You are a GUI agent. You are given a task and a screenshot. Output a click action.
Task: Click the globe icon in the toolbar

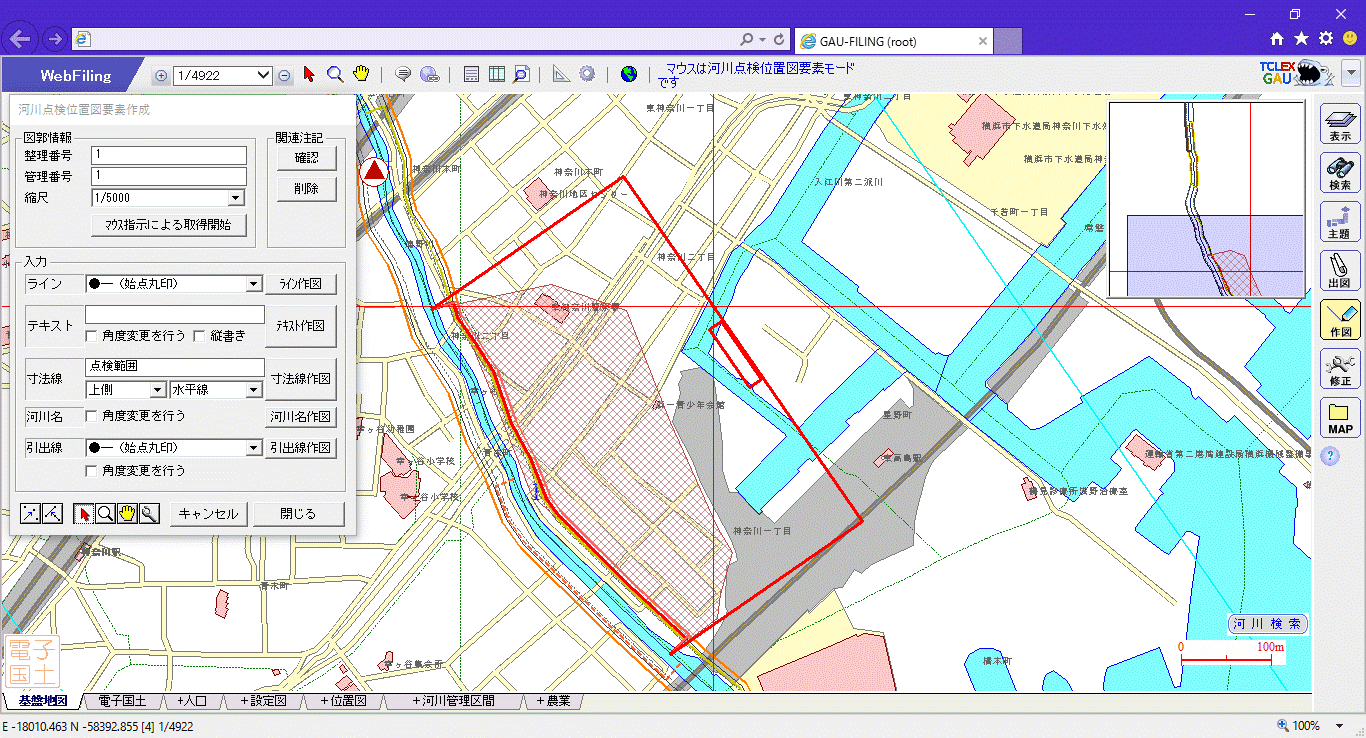click(x=628, y=74)
